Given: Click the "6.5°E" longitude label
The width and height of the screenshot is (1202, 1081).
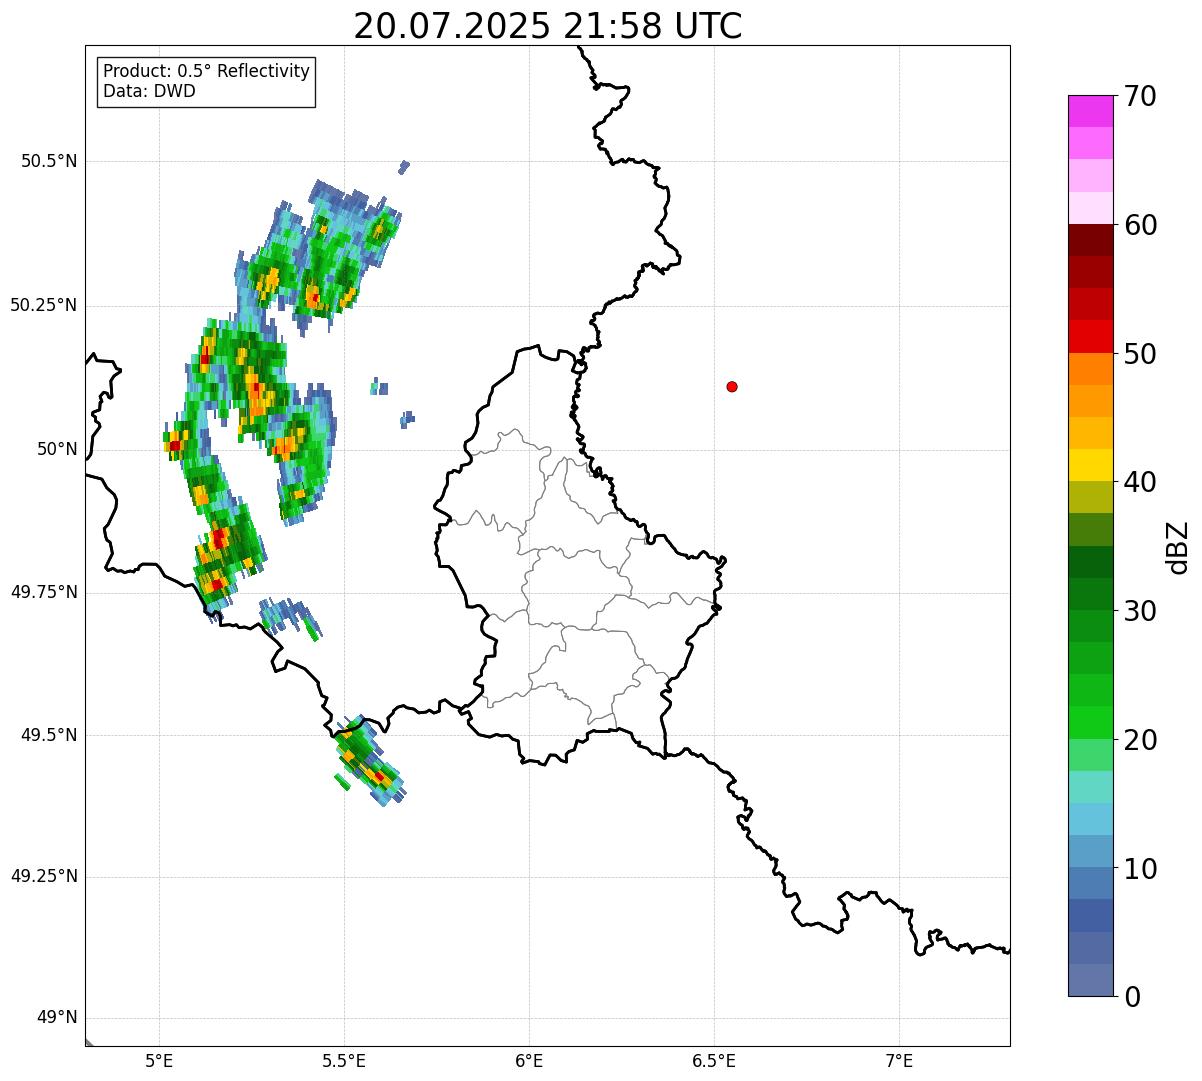Looking at the screenshot, I should 714,1060.
